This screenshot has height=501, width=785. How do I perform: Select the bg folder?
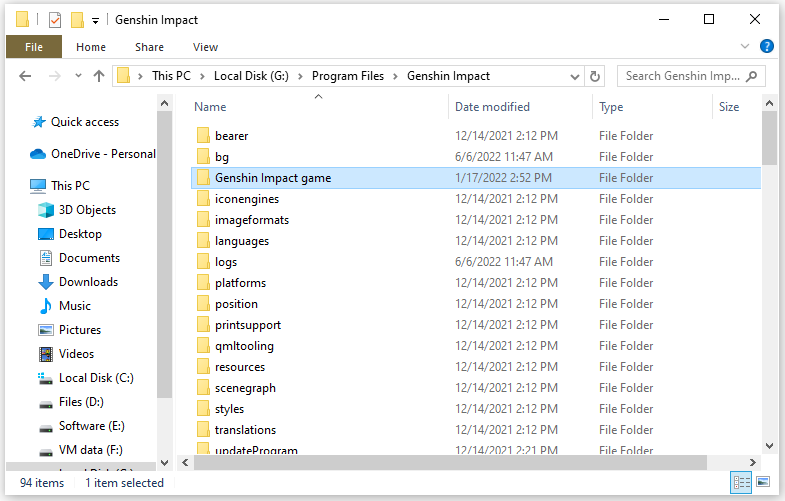click(476, 157)
